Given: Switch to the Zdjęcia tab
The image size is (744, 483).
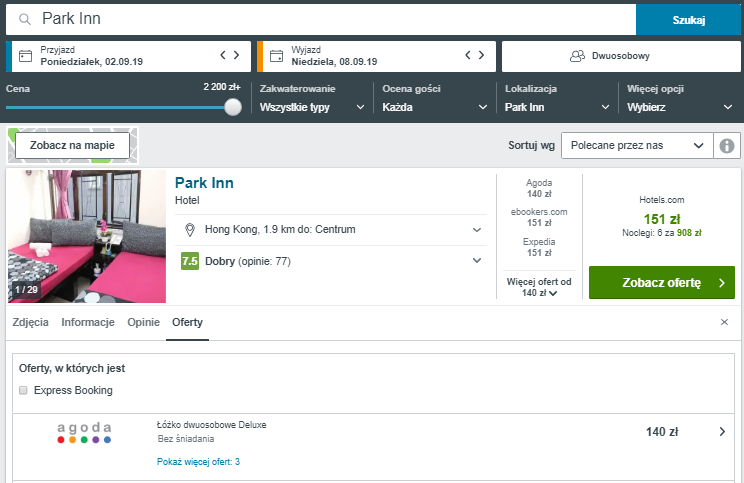Looking at the screenshot, I should (x=30, y=322).
